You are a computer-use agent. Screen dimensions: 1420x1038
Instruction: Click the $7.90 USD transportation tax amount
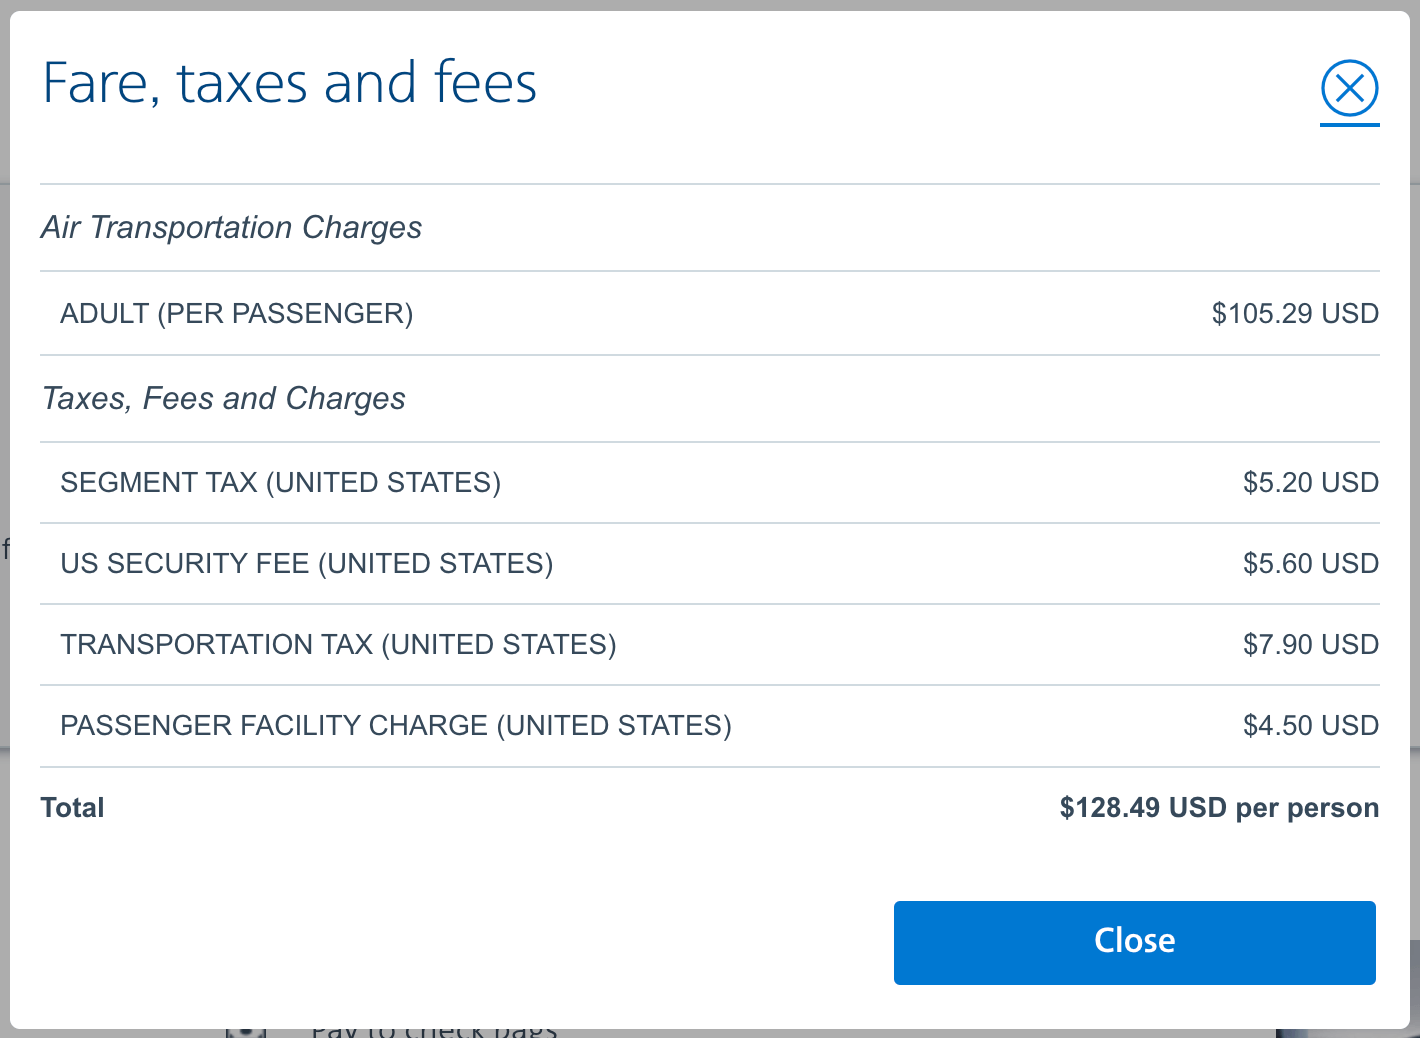(1310, 645)
